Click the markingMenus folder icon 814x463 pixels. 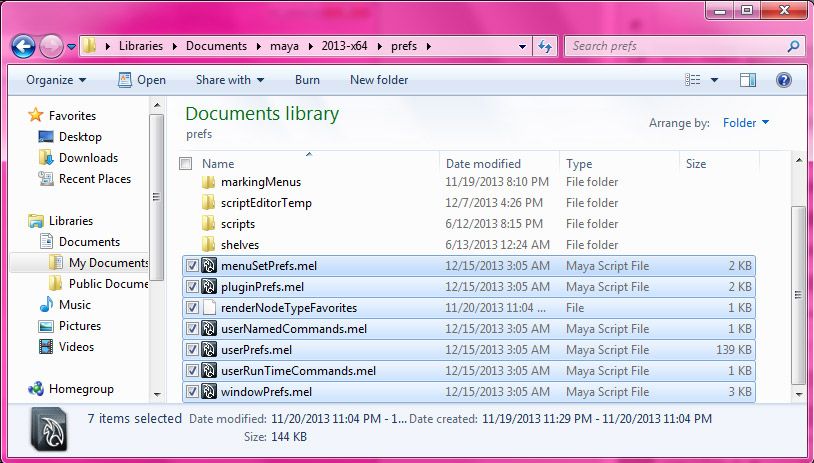pyautogui.click(x=208, y=182)
